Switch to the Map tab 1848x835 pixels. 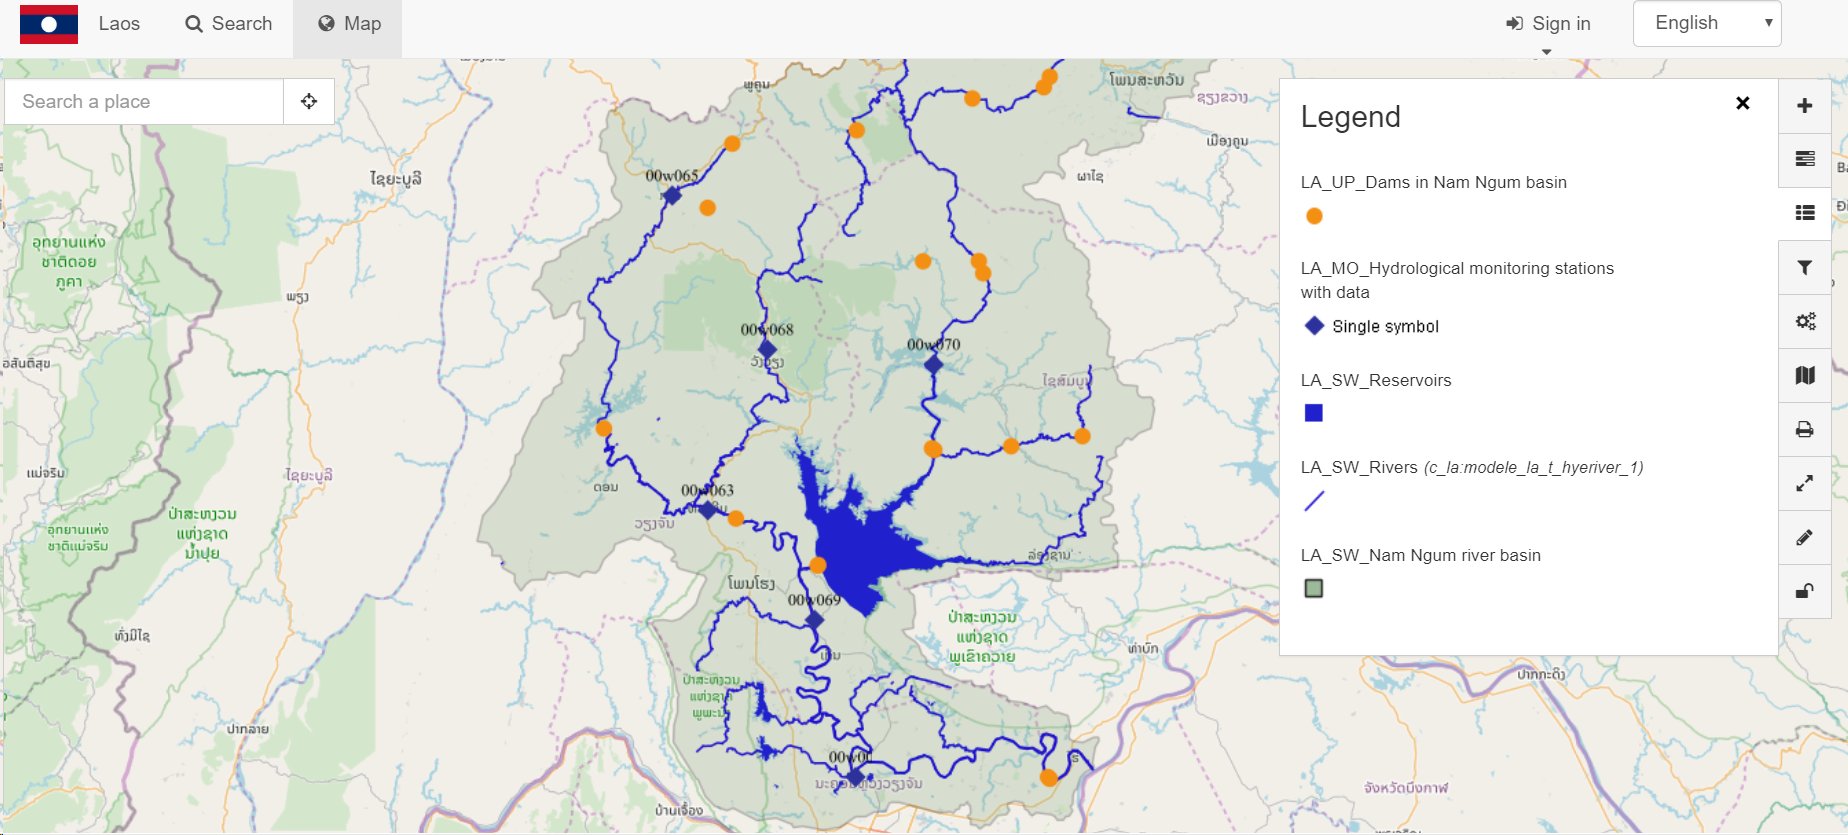(x=348, y=24)
